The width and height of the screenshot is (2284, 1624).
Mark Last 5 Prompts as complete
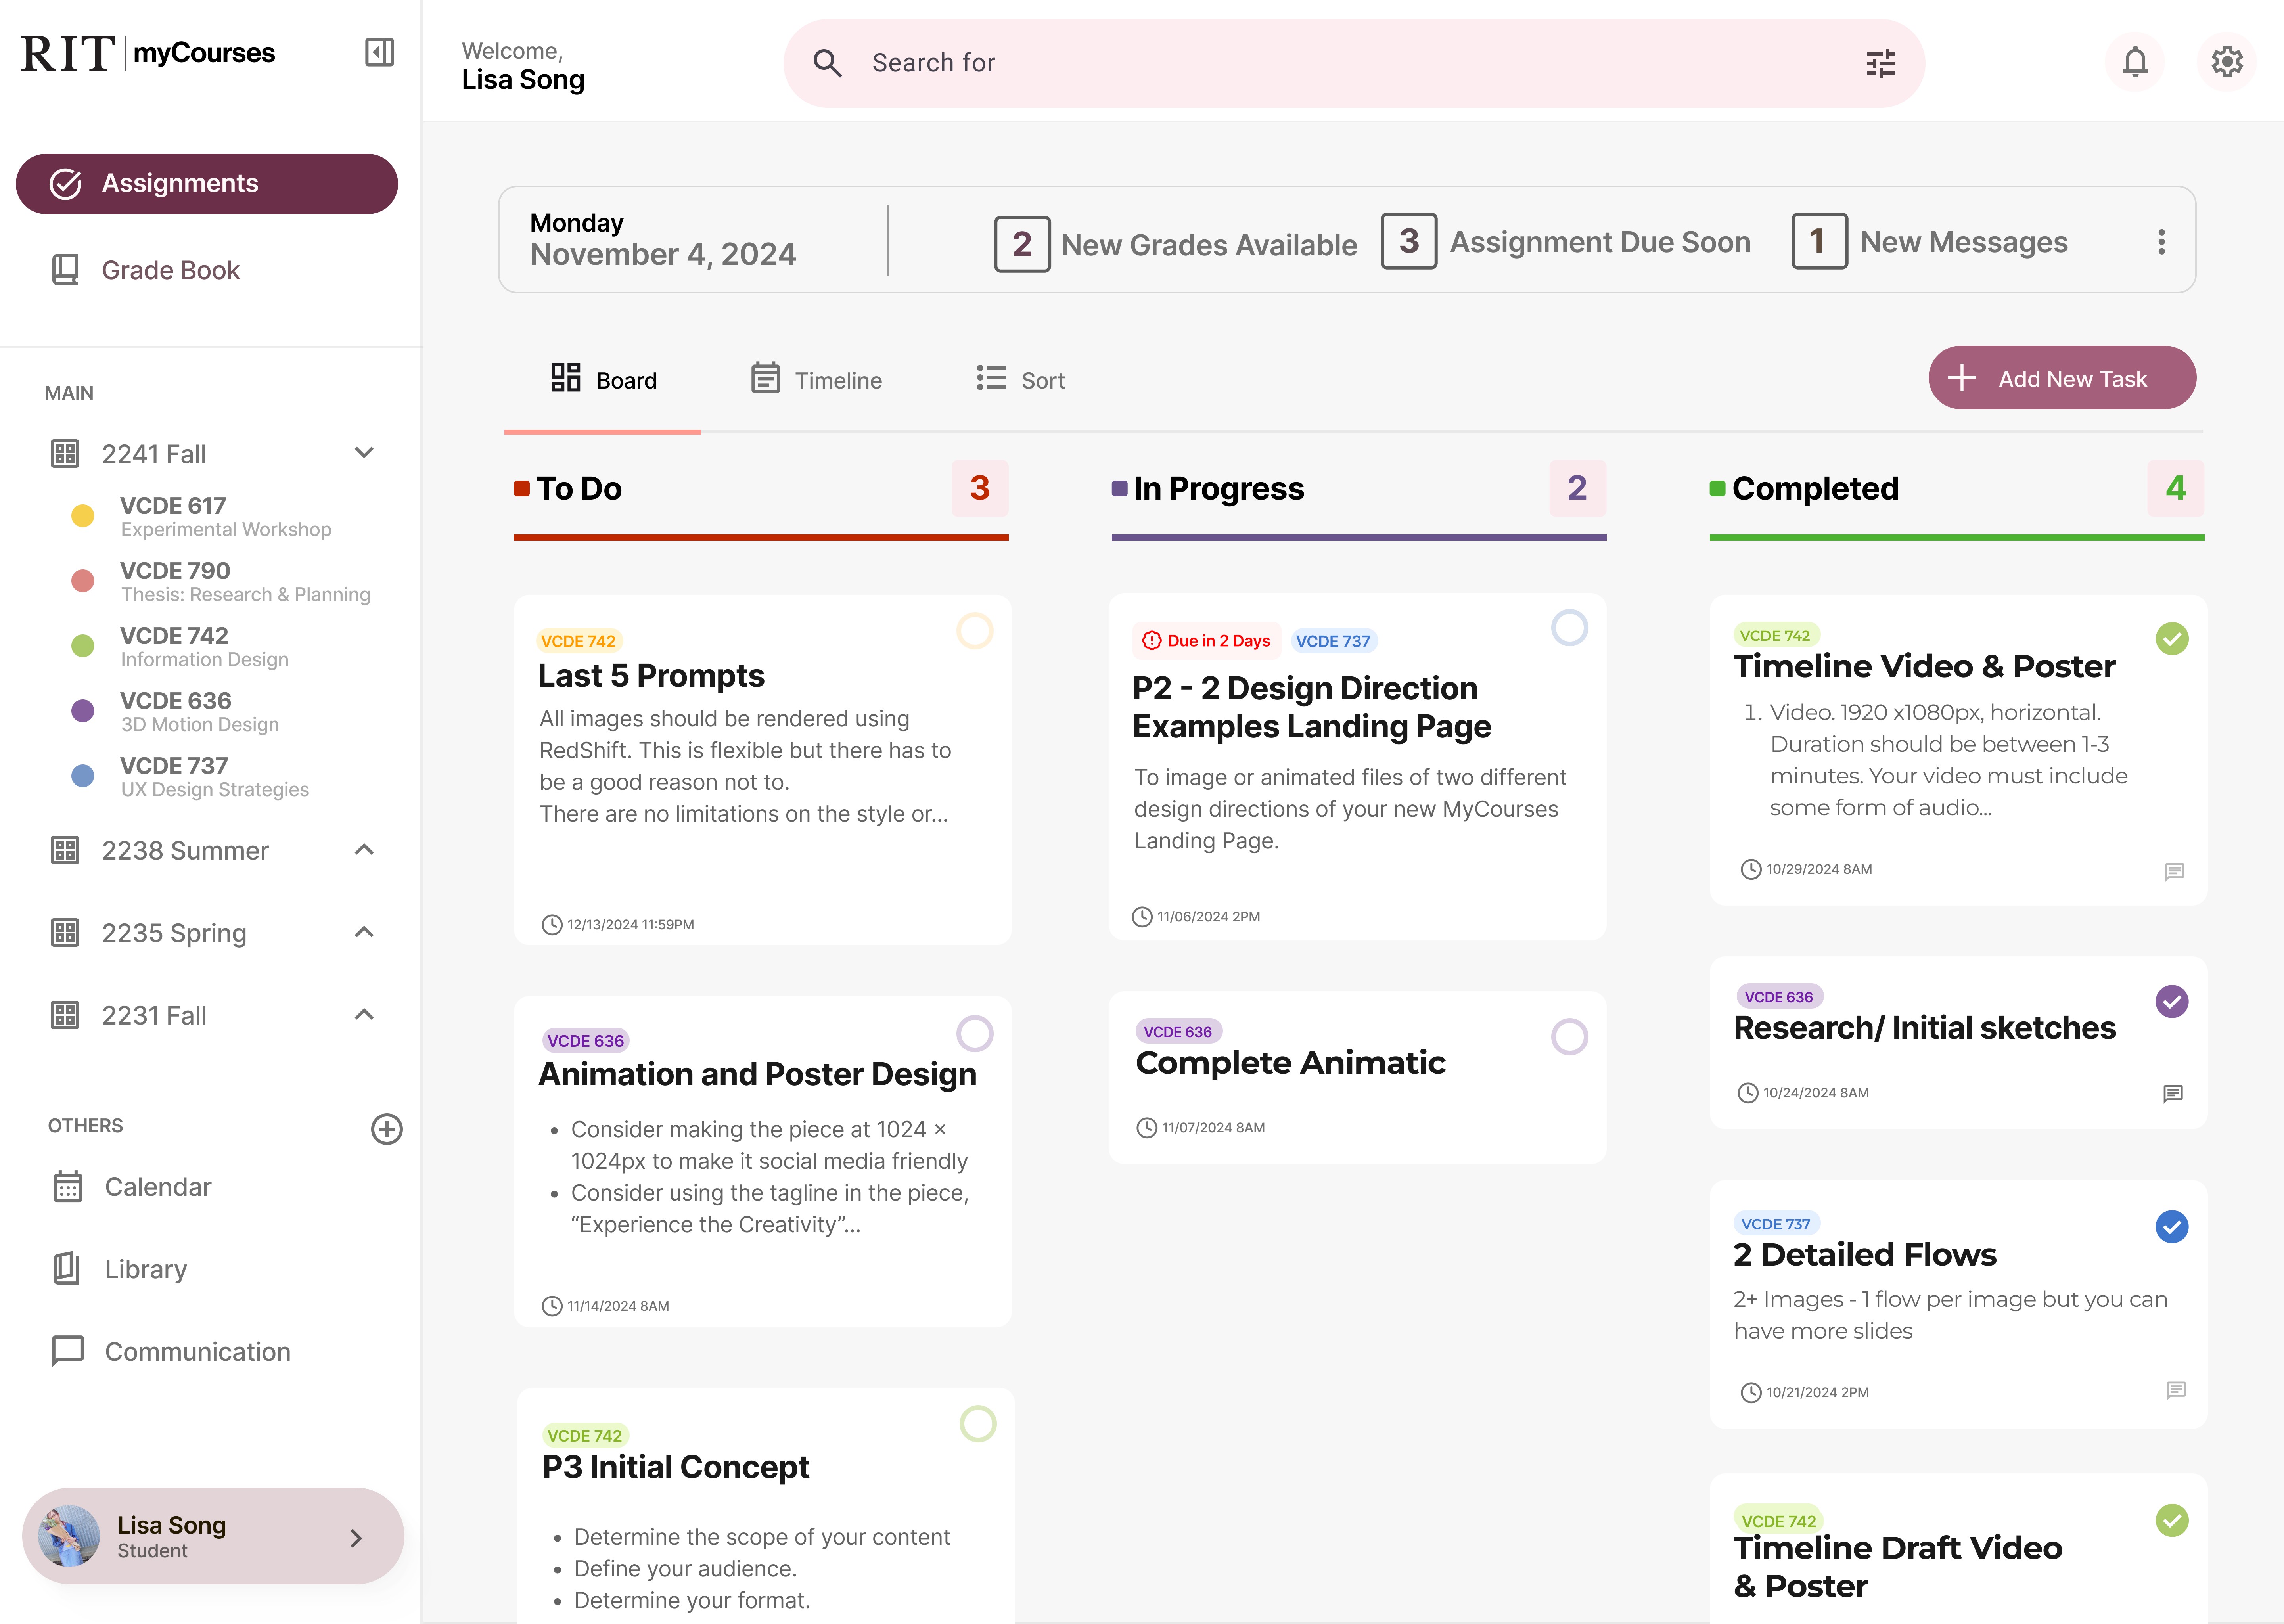click(x=975, y=631)
